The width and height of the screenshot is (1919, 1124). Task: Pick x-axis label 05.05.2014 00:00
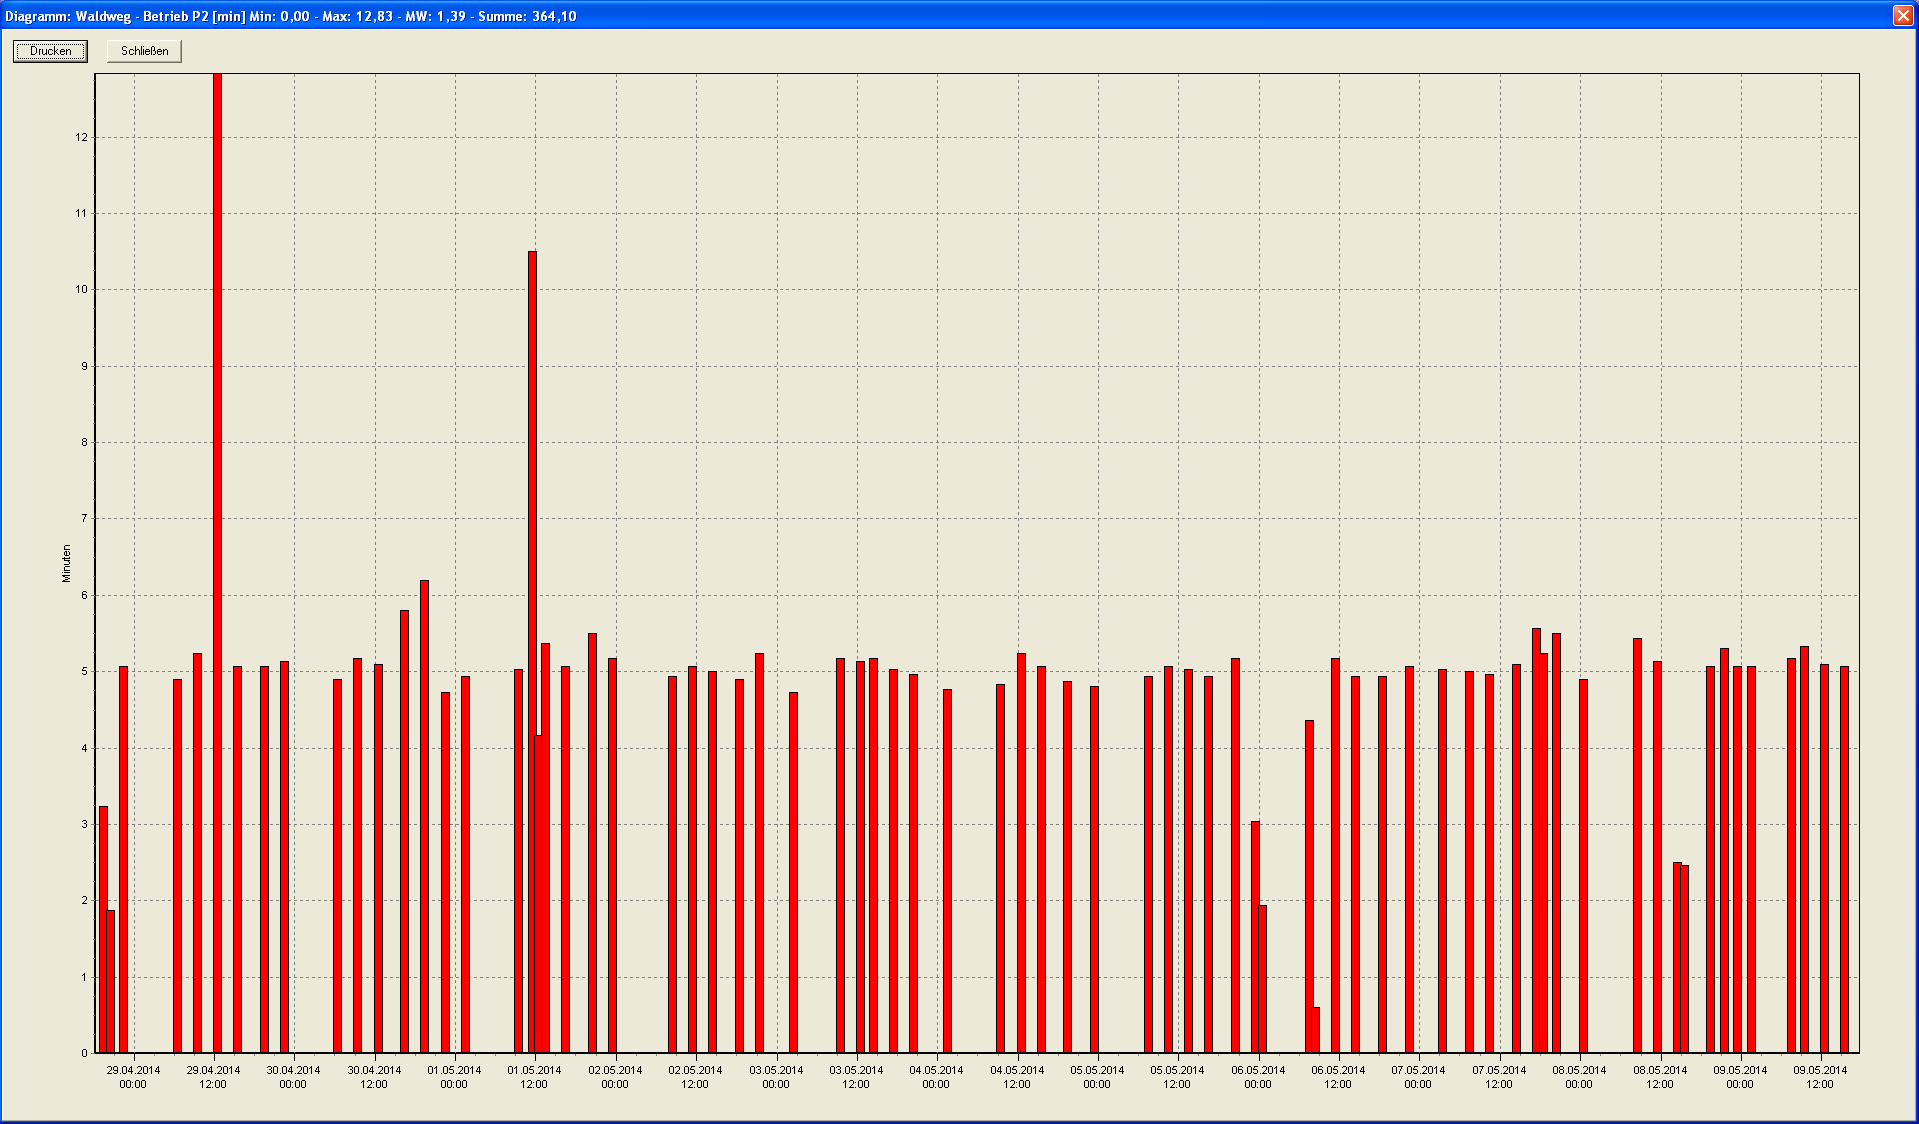(1097, 1077)
